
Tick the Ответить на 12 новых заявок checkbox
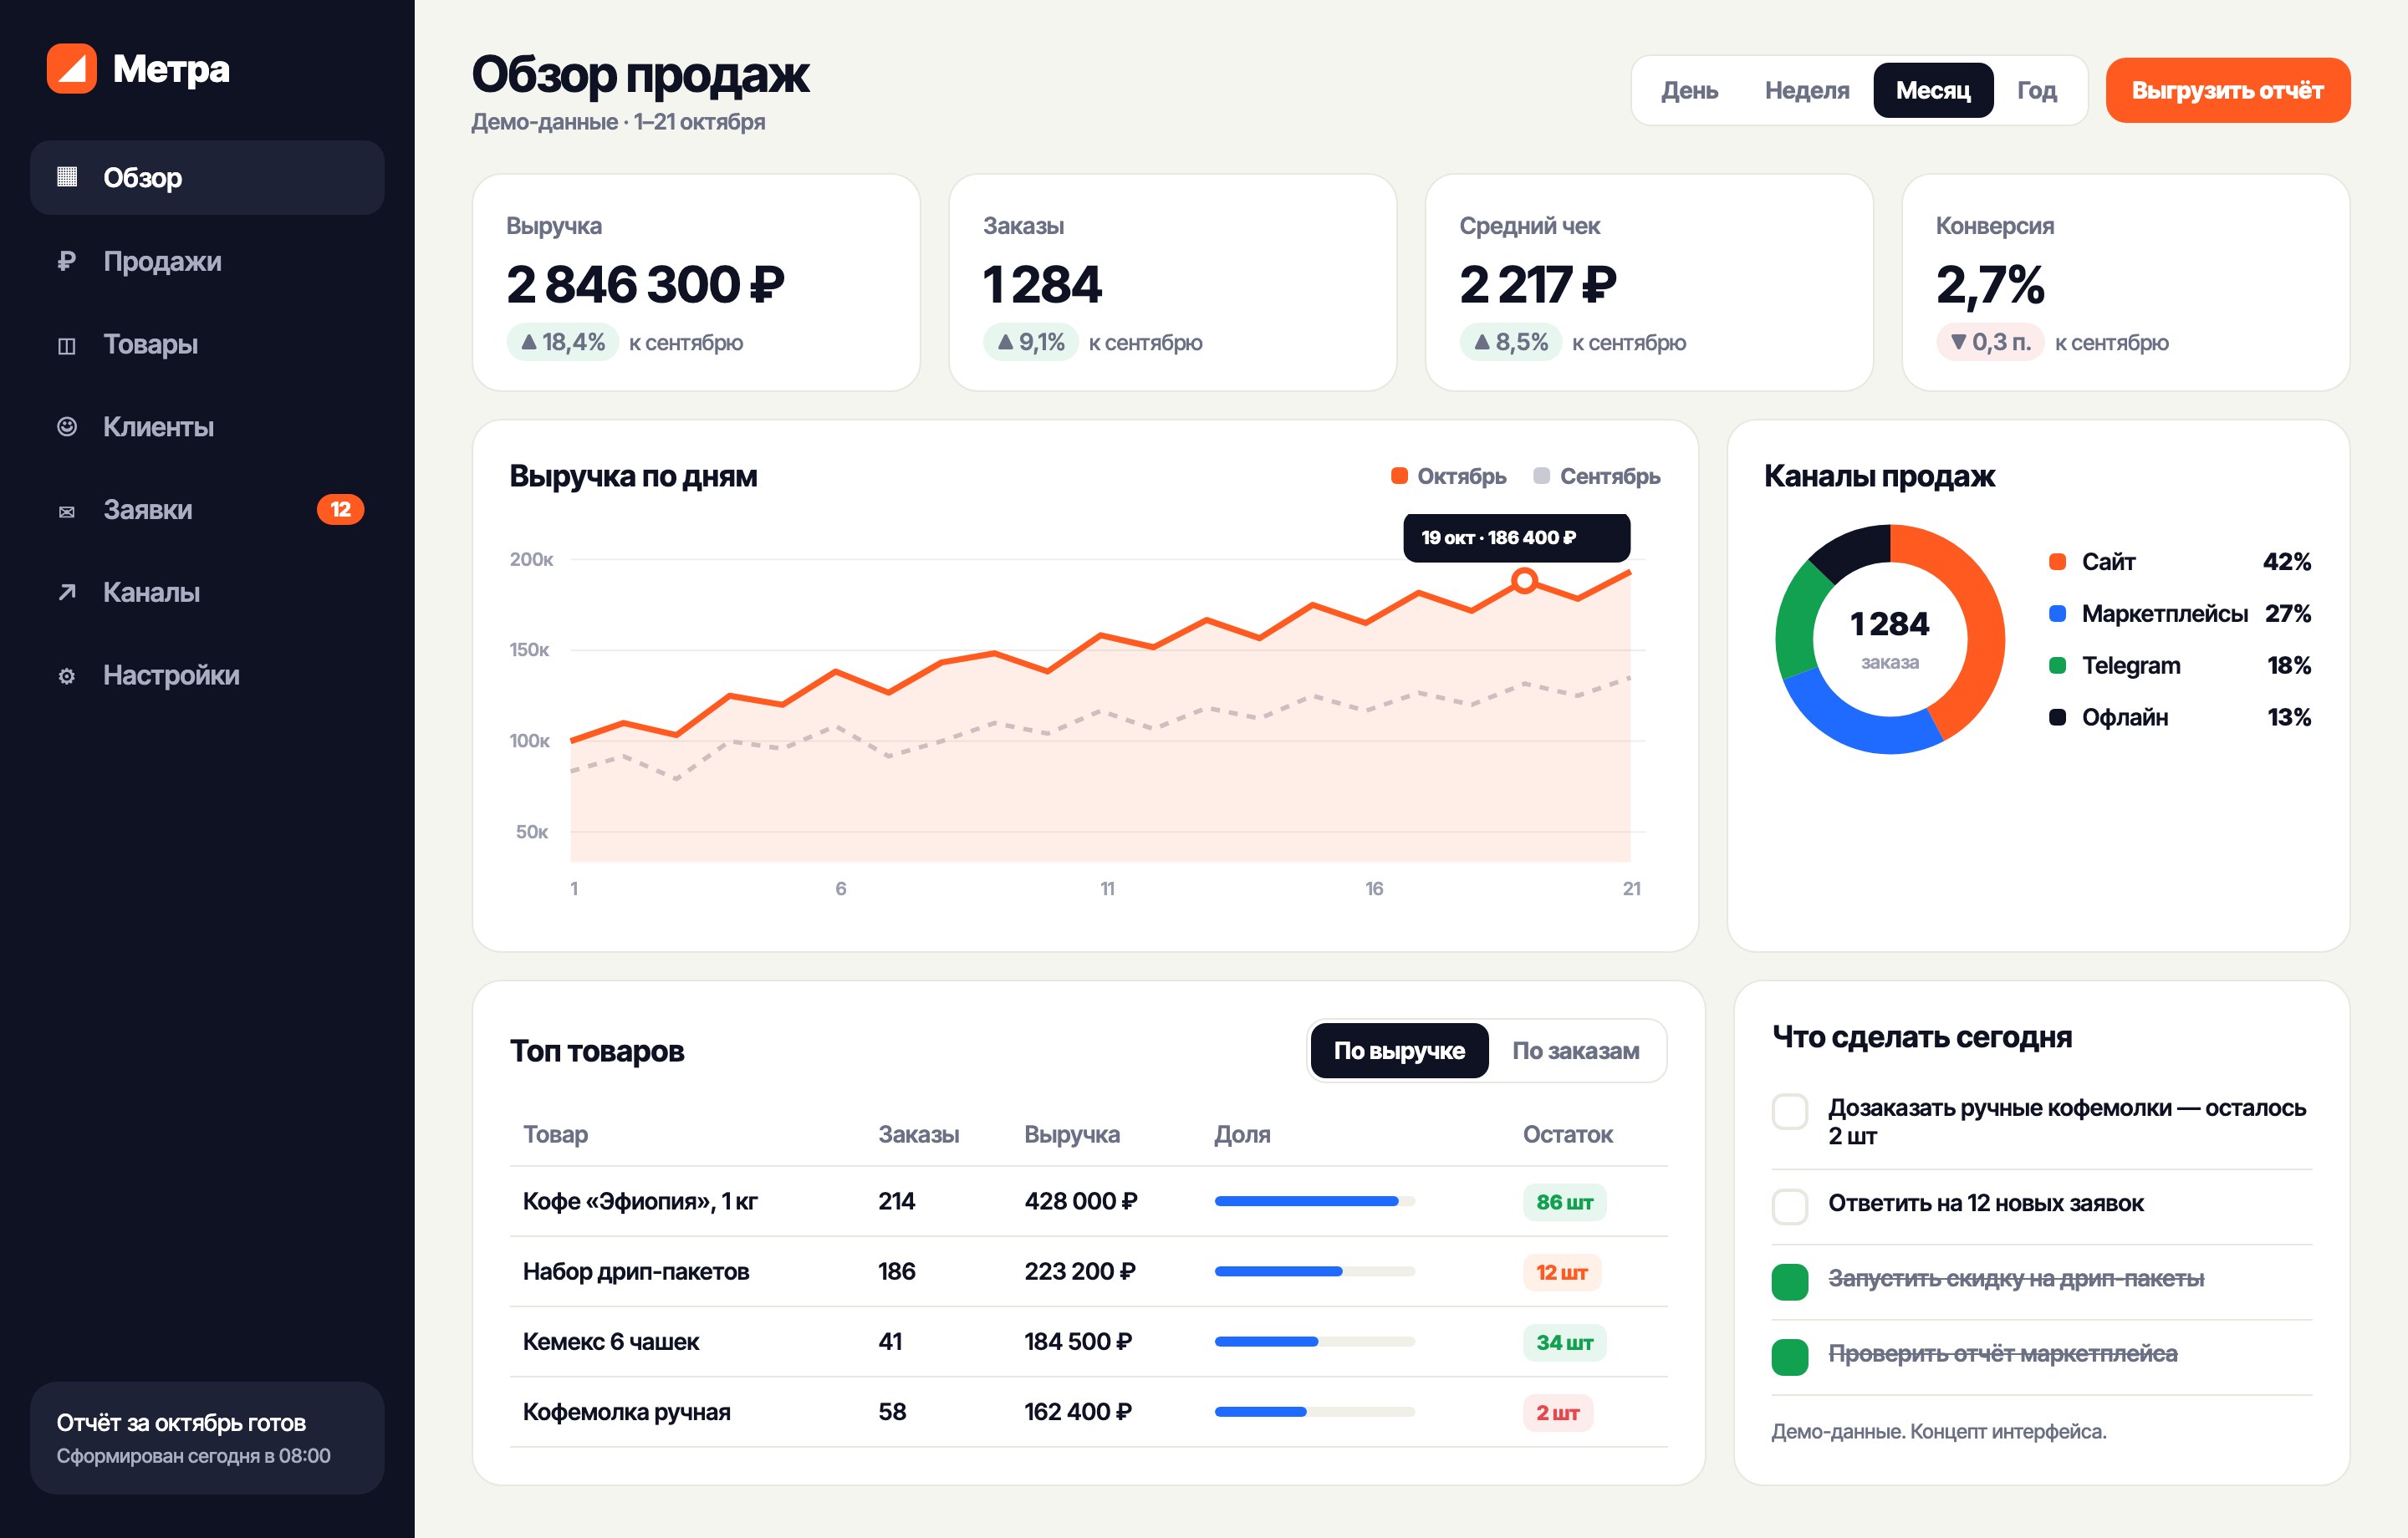click(x=1790, y=1206)
